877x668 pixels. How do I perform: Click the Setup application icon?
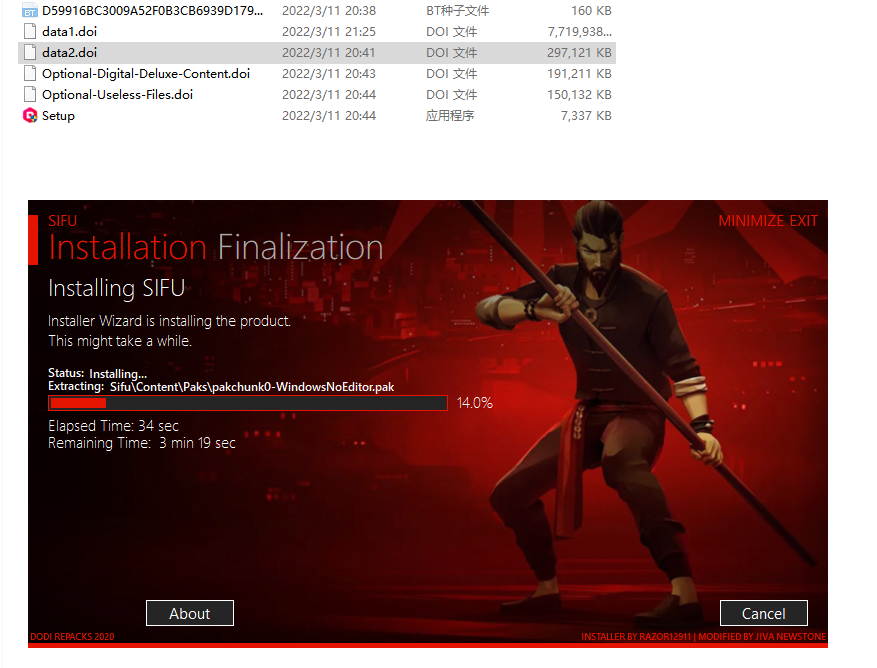30,116
